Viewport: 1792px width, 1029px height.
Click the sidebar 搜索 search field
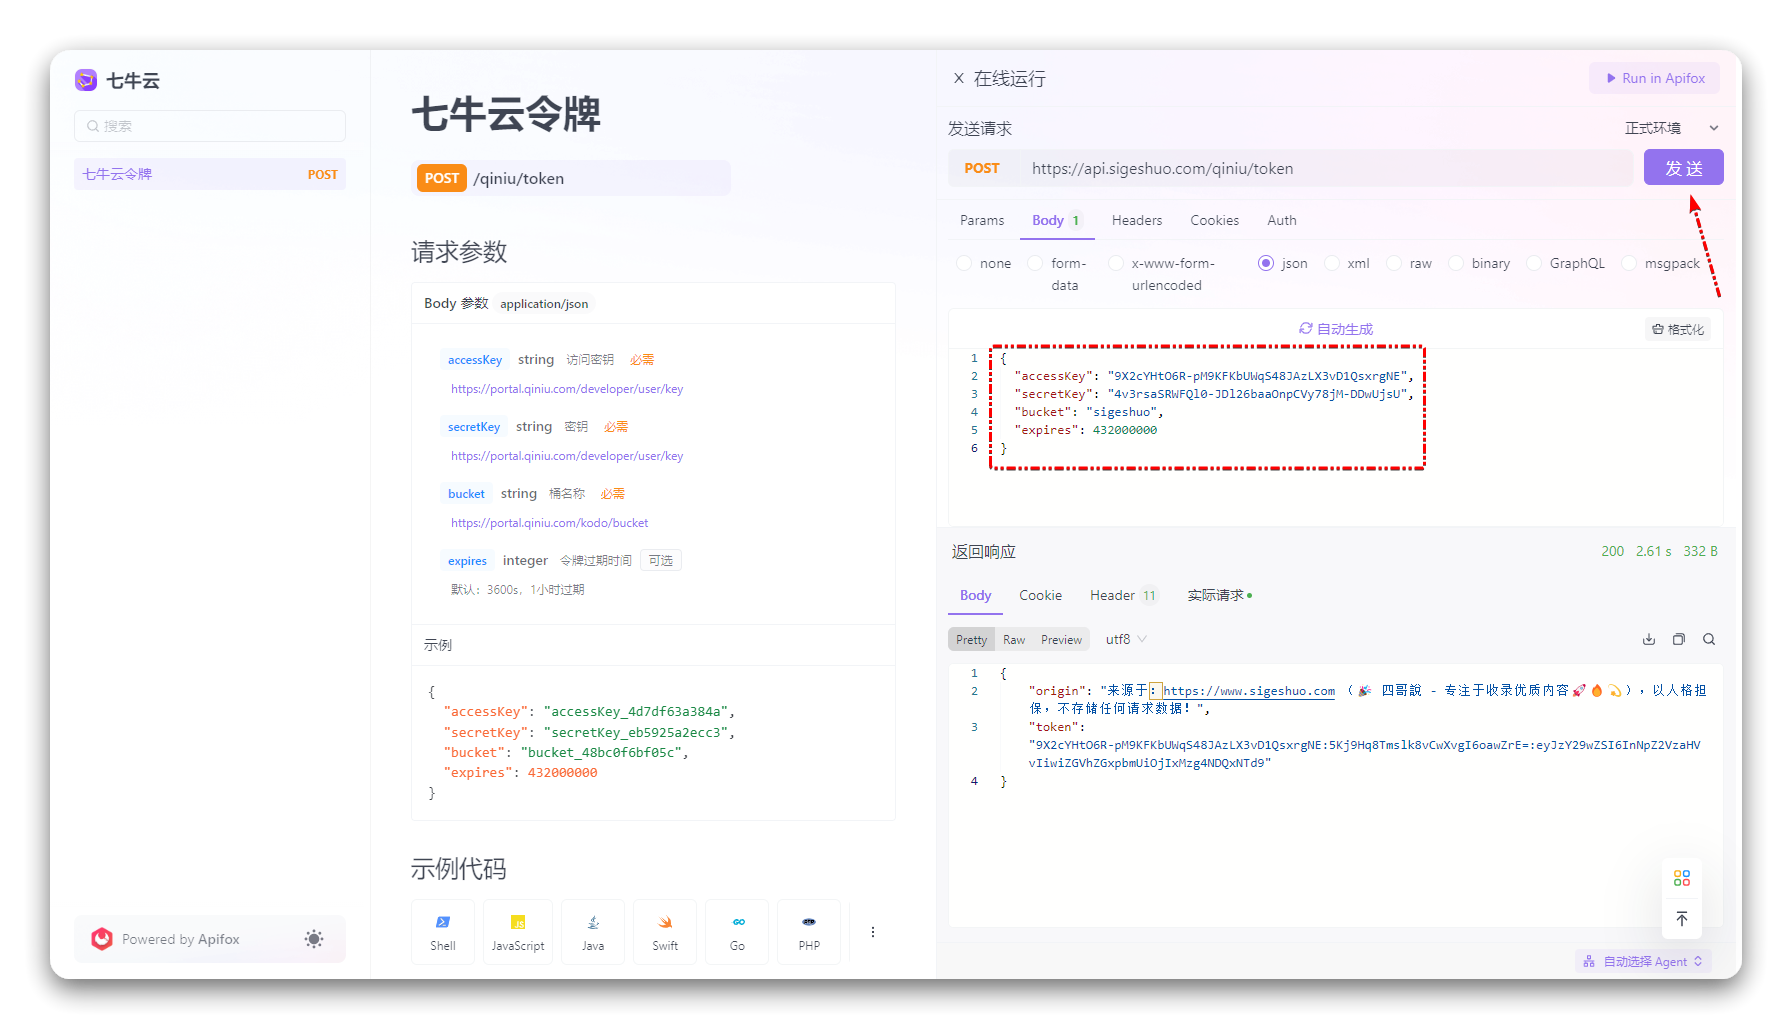click(210, 126)
